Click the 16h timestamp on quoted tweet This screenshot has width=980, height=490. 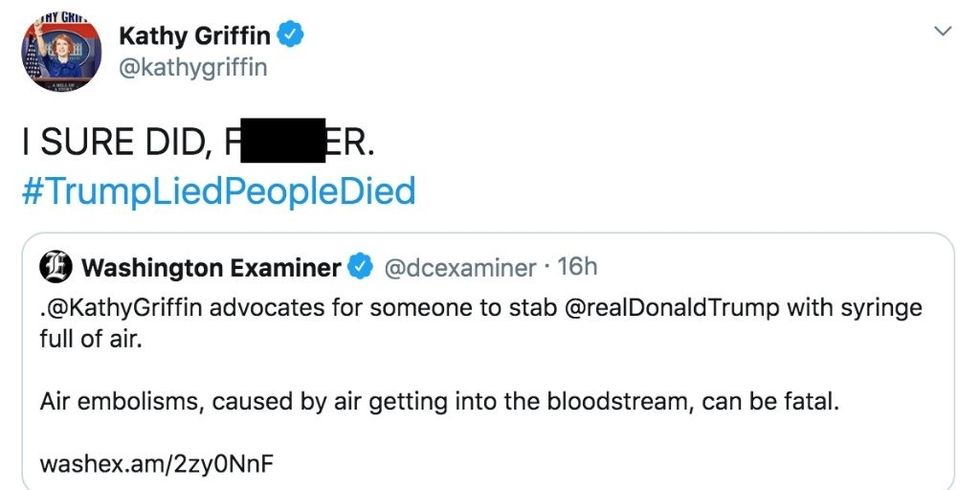(x=578, y=268)
